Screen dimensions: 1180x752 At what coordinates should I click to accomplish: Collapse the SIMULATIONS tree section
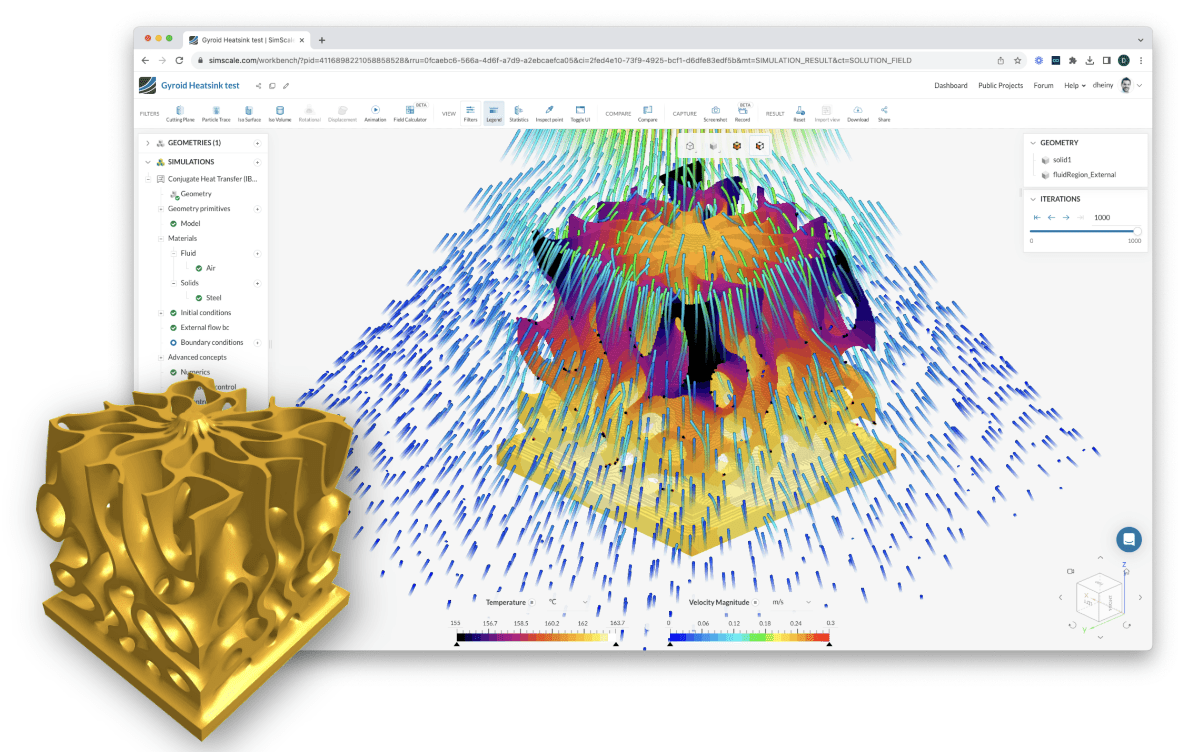pyautogui.click(x=148, y=162)
